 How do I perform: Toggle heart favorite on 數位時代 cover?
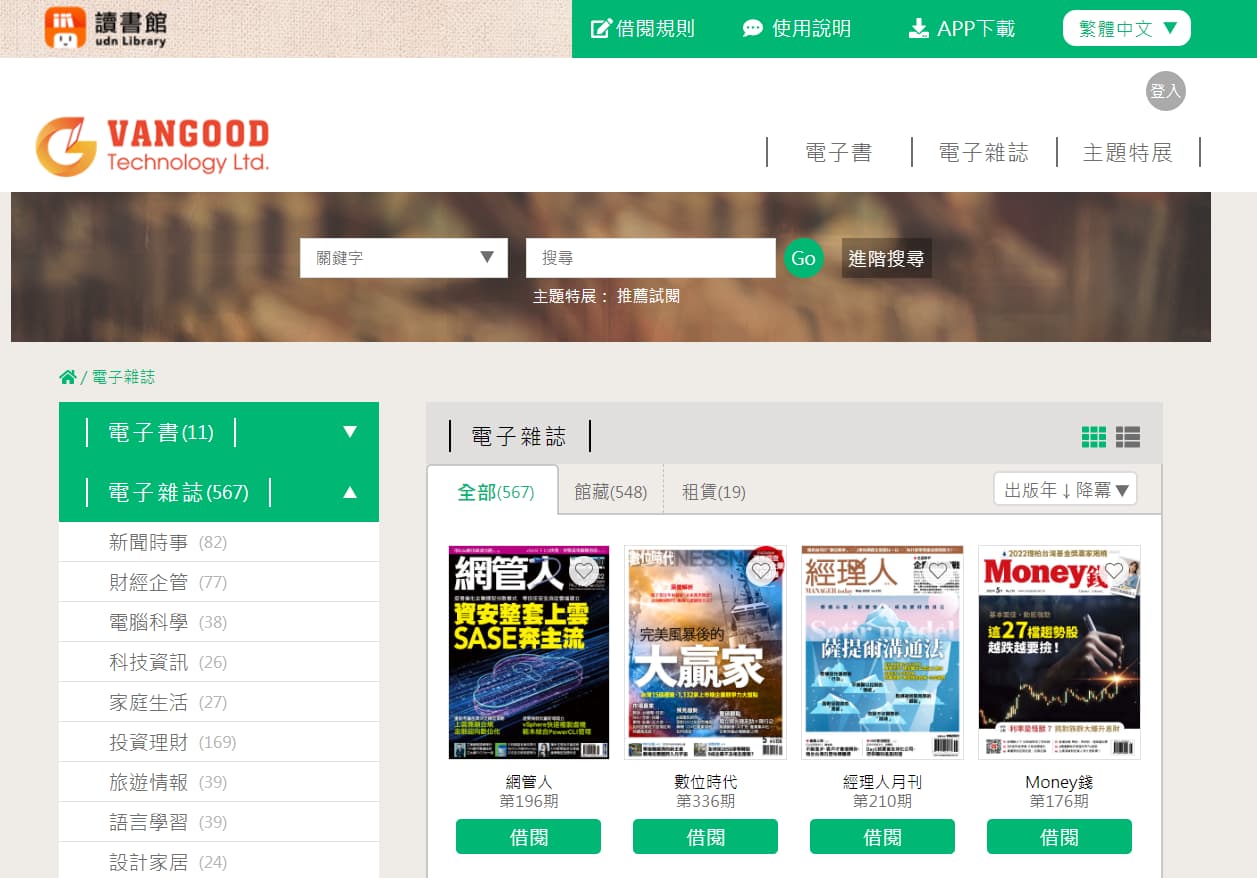pos(761,571)
